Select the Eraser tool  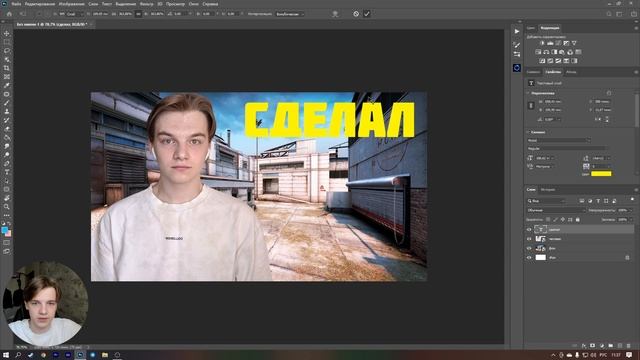tap(7, 129)
